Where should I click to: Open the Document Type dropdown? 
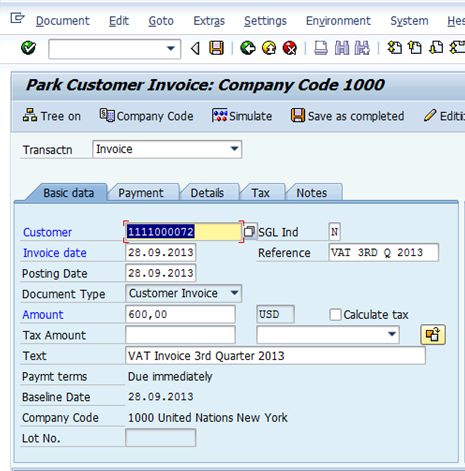pyautogui.click(x=184, y=293)
